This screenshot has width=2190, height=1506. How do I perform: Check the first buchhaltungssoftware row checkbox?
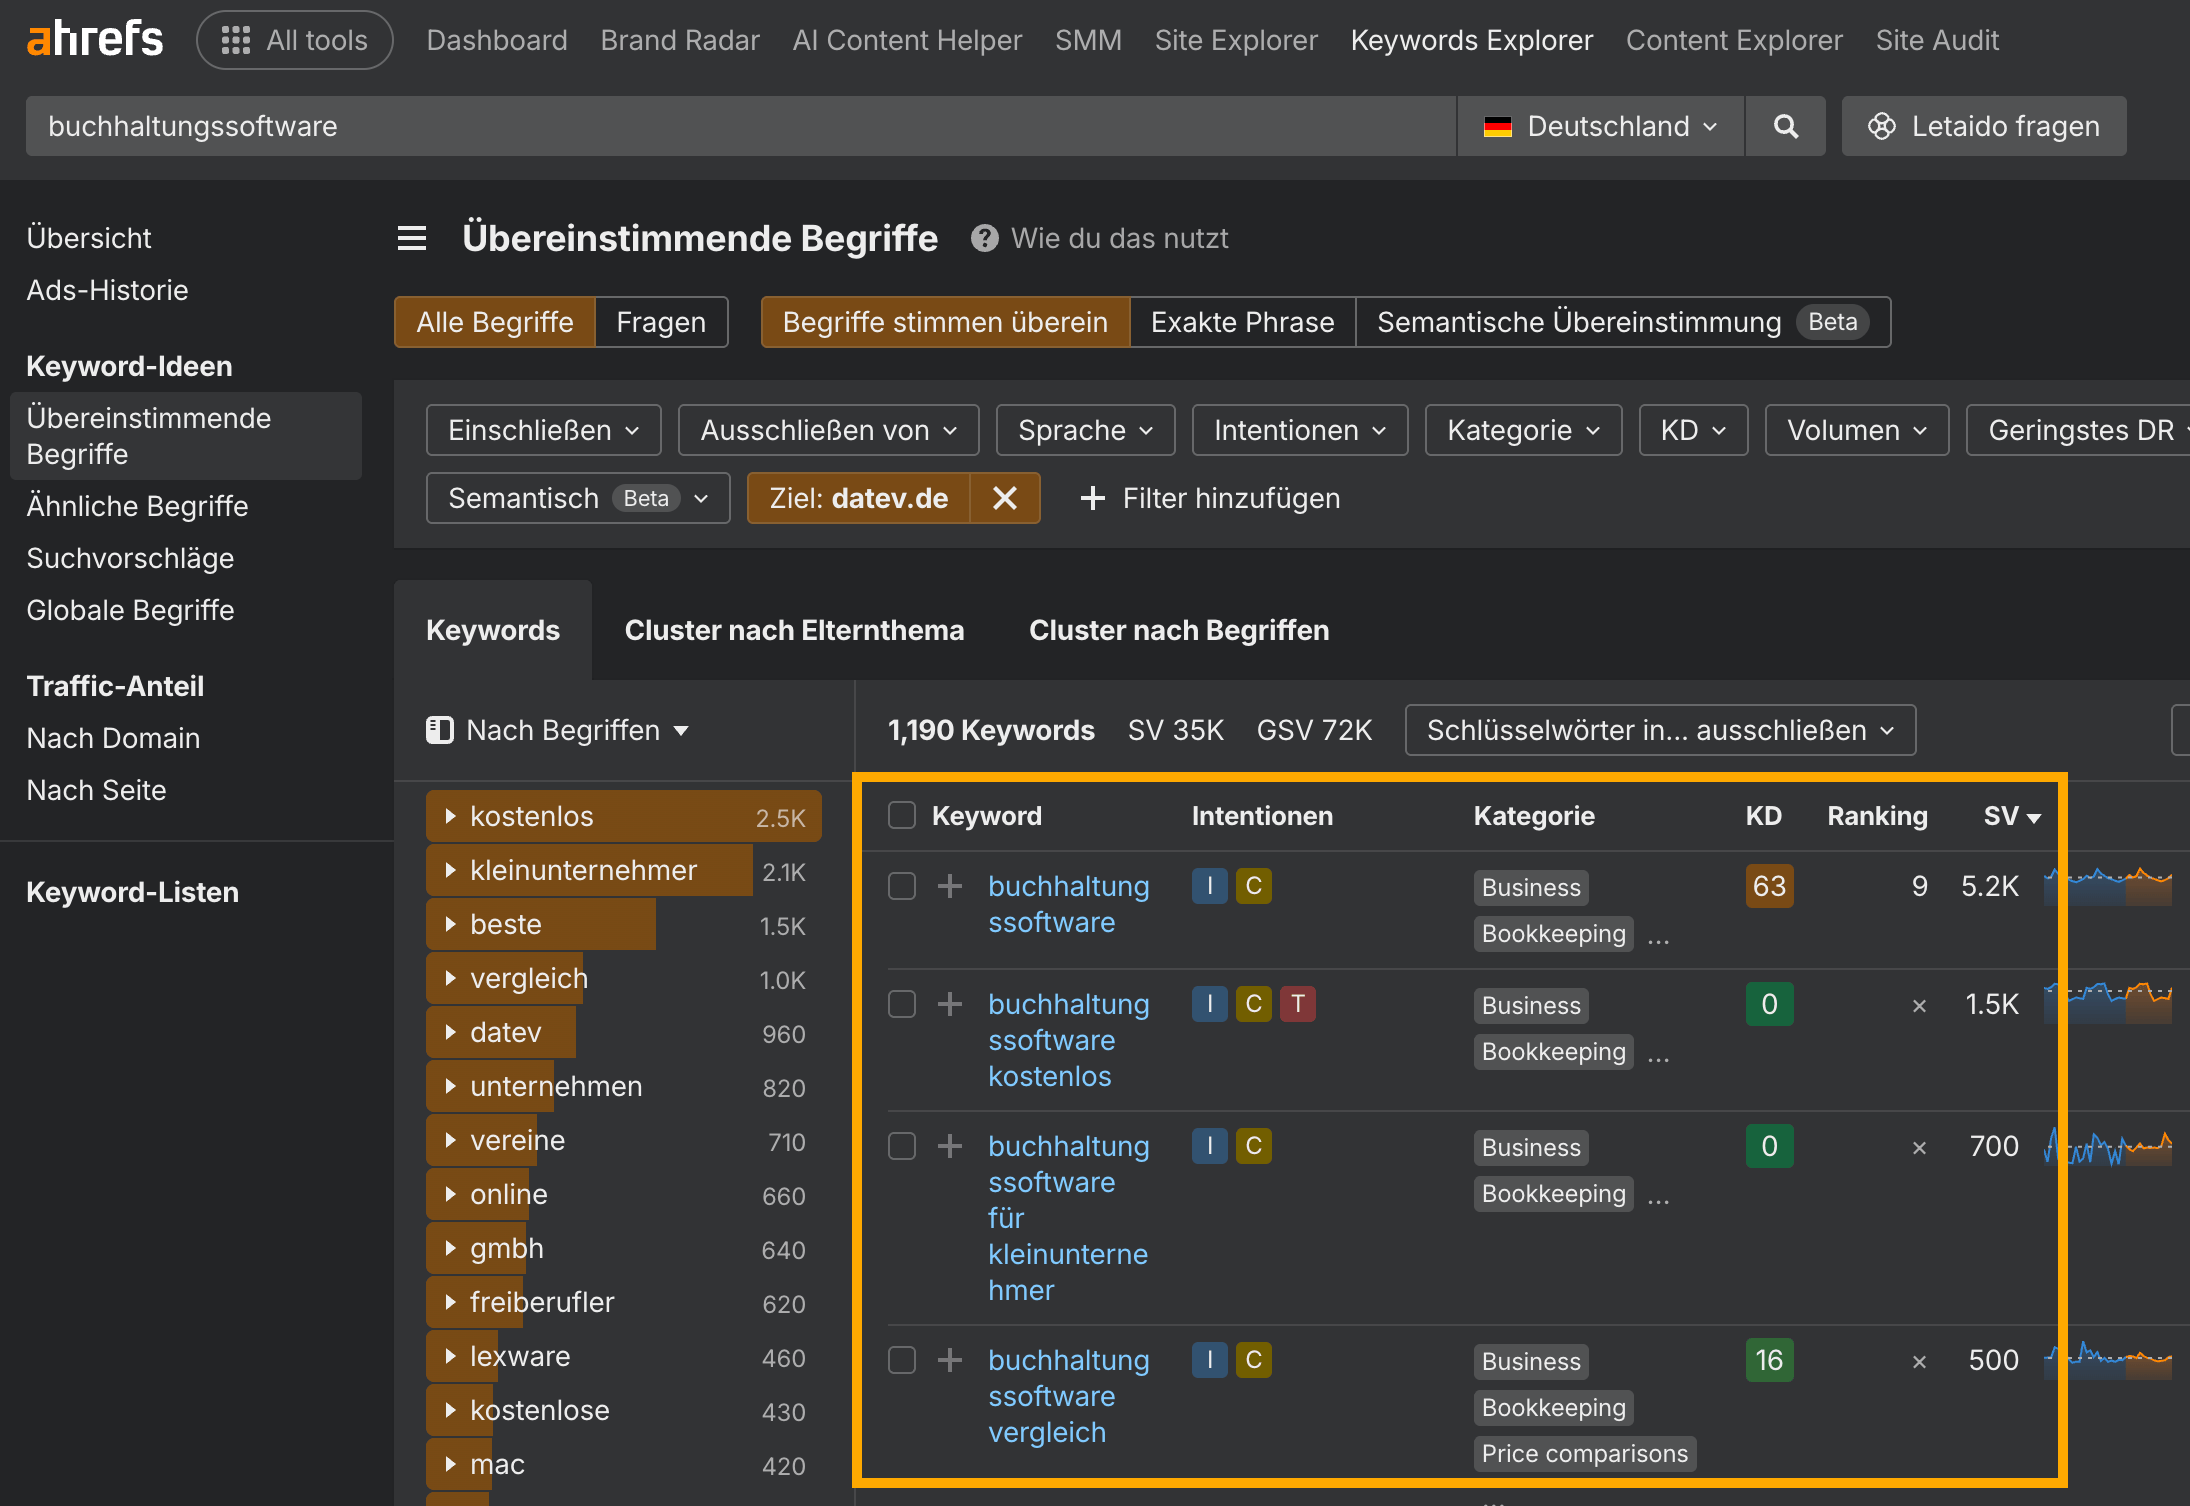click(x=902, y=886)
